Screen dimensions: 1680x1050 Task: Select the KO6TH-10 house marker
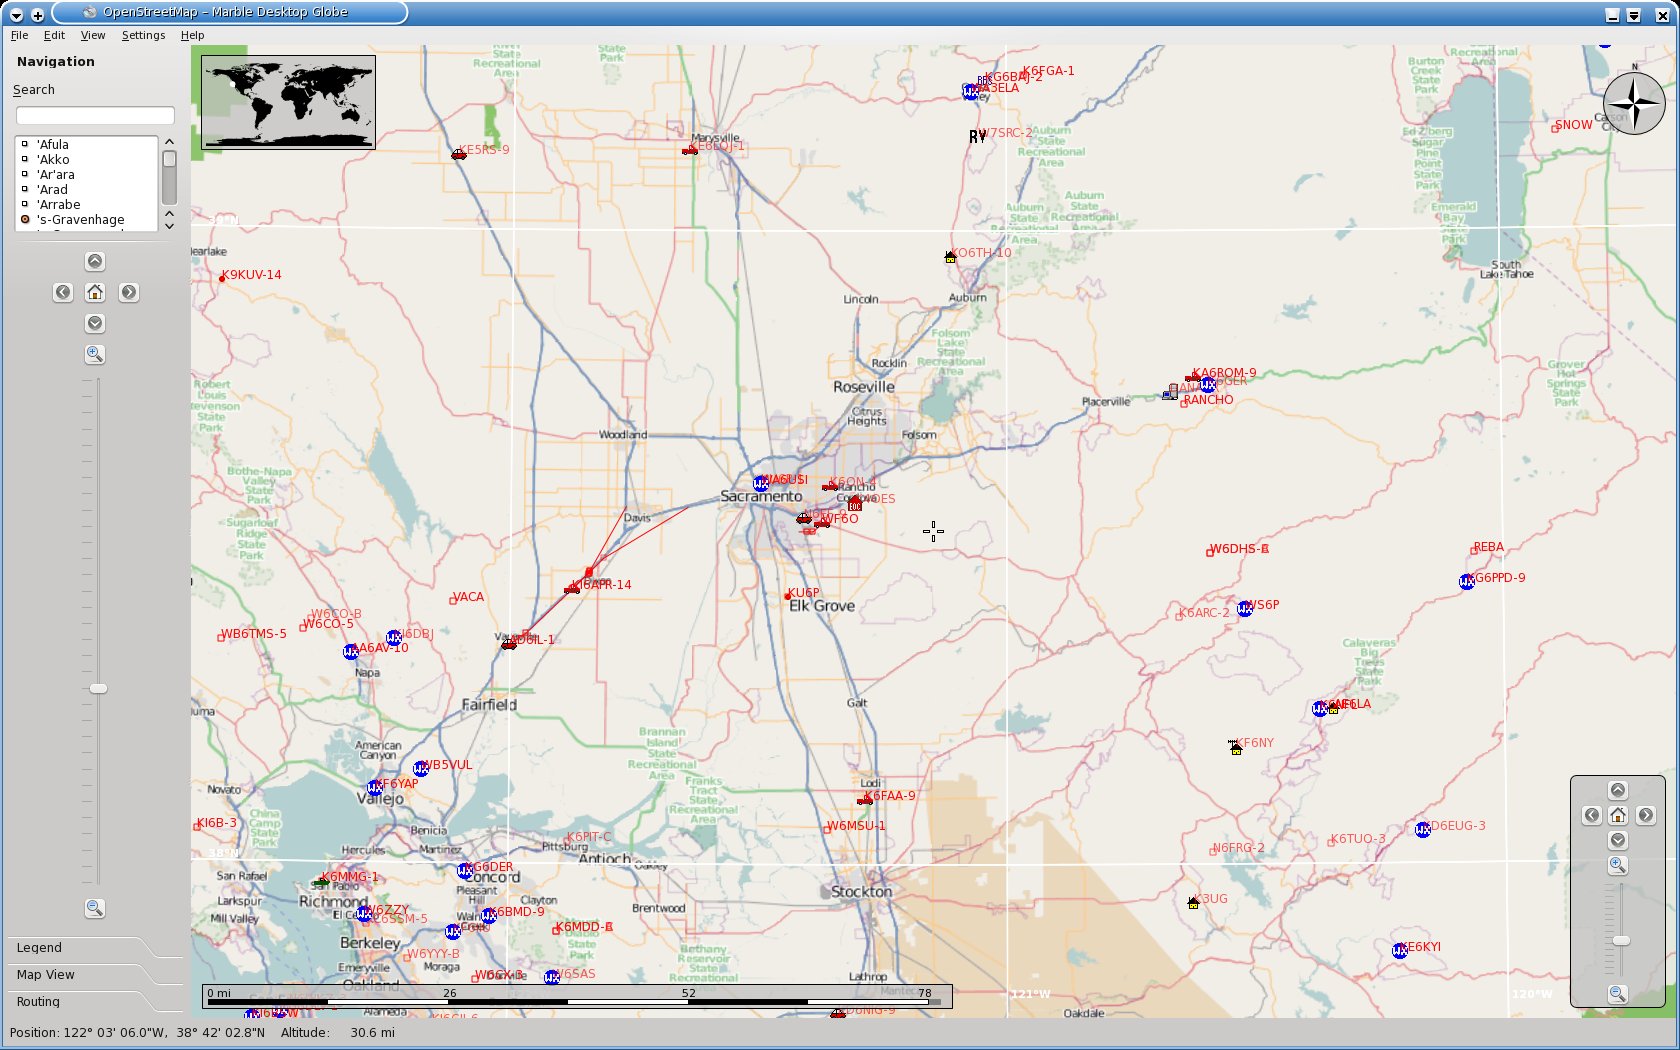[950, 257]
